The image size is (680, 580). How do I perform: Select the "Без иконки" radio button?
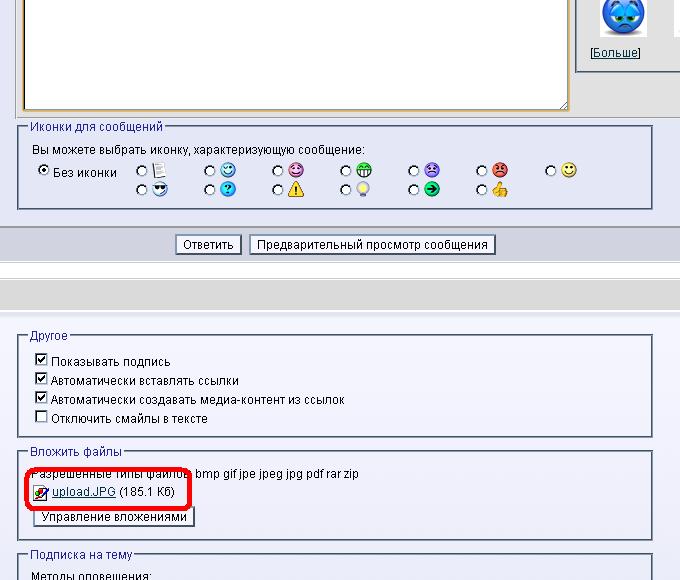[43, 171]
